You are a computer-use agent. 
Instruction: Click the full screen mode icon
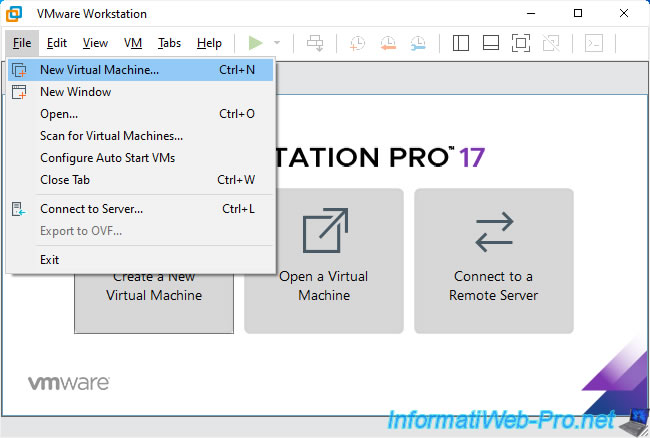pyautogui.click(x=521, y=43)
